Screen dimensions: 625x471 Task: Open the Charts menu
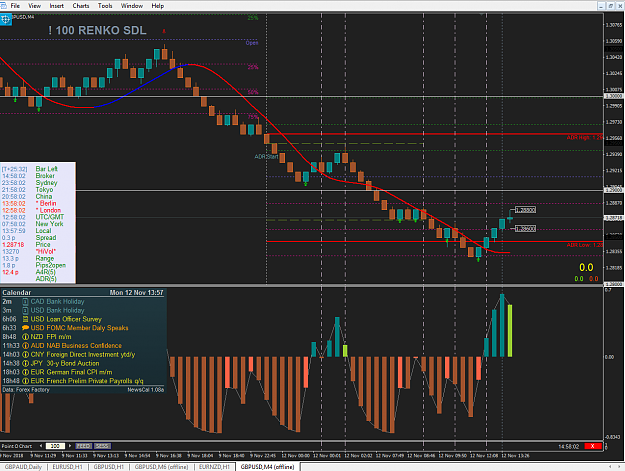click(x=81, y=6)
